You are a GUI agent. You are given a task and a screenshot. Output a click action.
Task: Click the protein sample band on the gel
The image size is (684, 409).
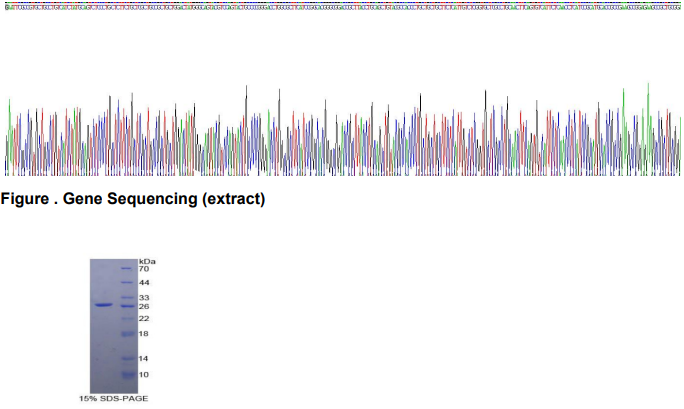(104, 305)
